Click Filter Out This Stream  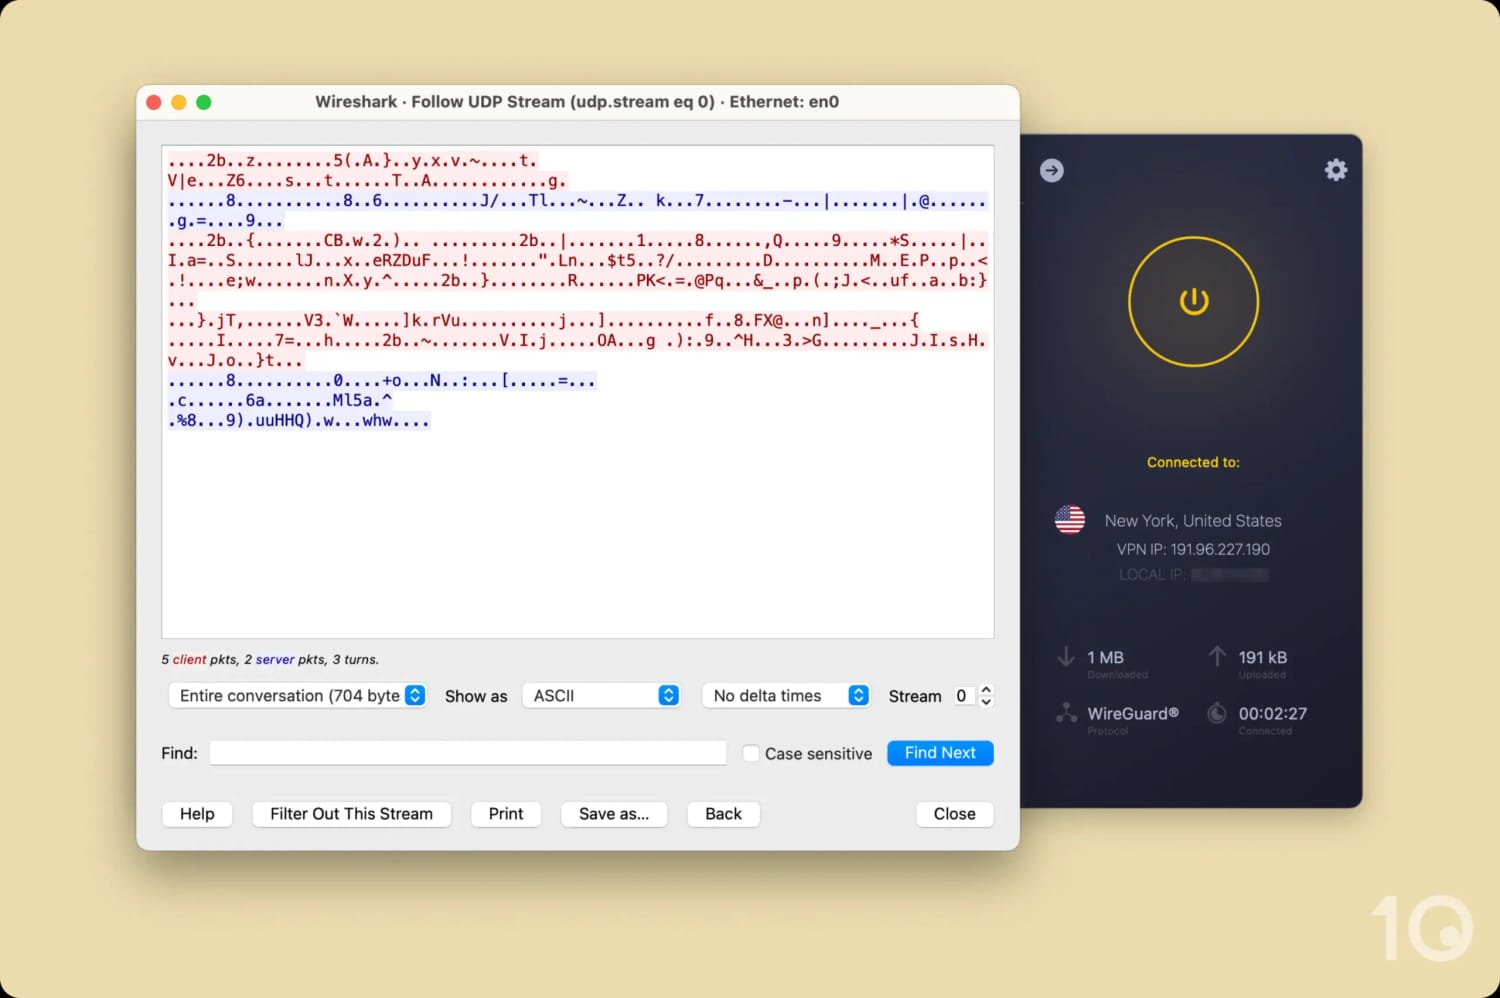[x=351, y=813]
